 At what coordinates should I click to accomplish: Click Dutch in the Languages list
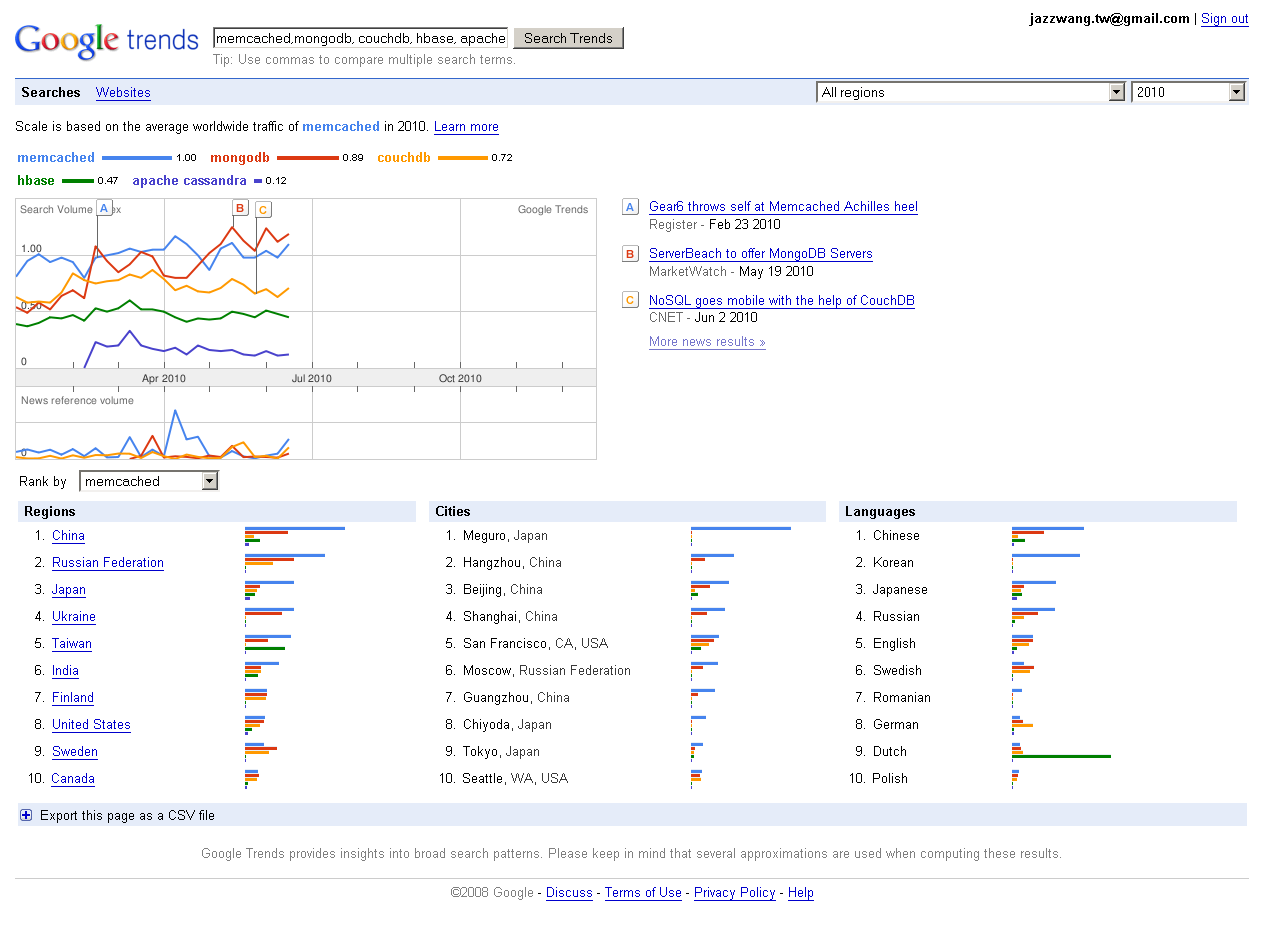[x=890, y=752]
